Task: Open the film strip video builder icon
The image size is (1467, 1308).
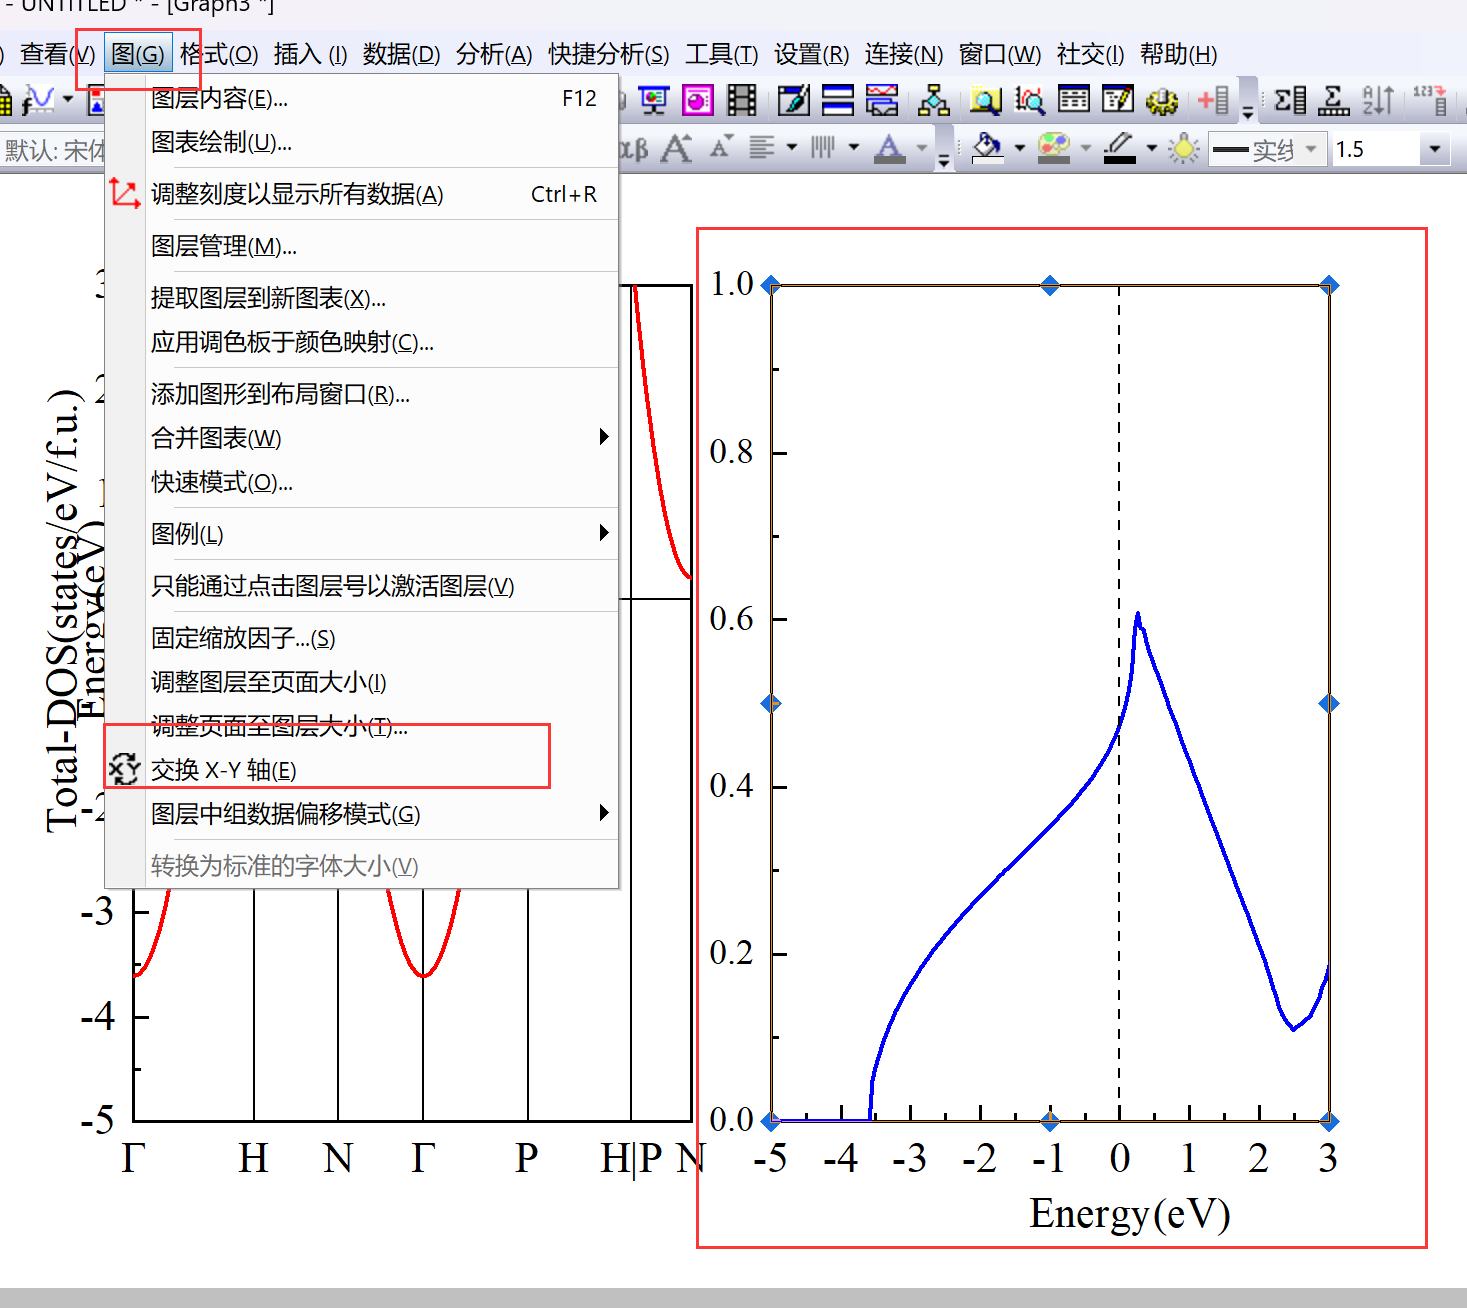Action: click(x=742, y=100)
